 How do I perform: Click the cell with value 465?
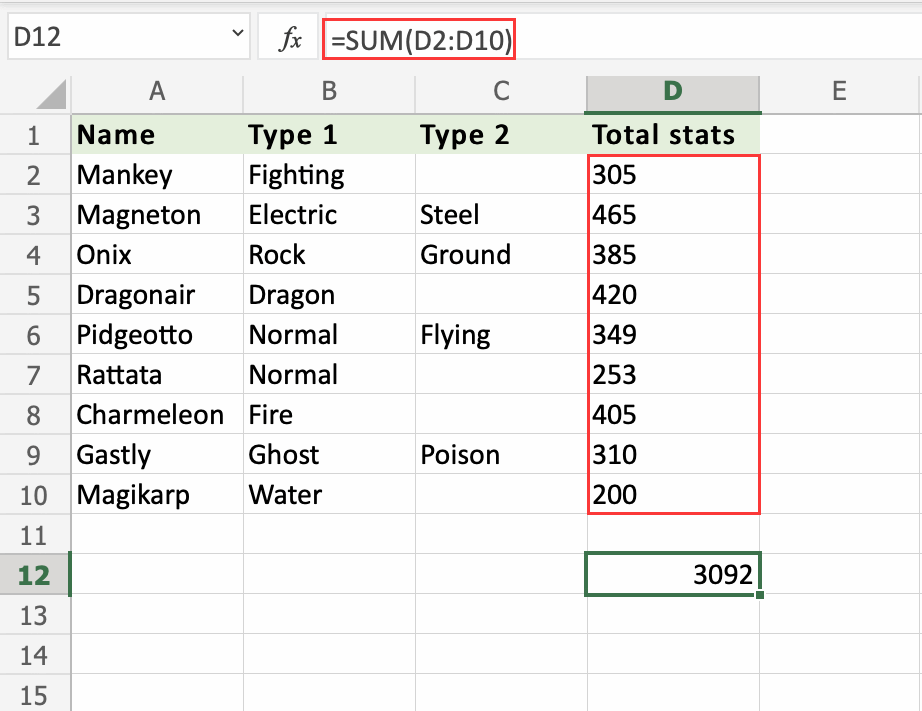[x=672, y=215]
